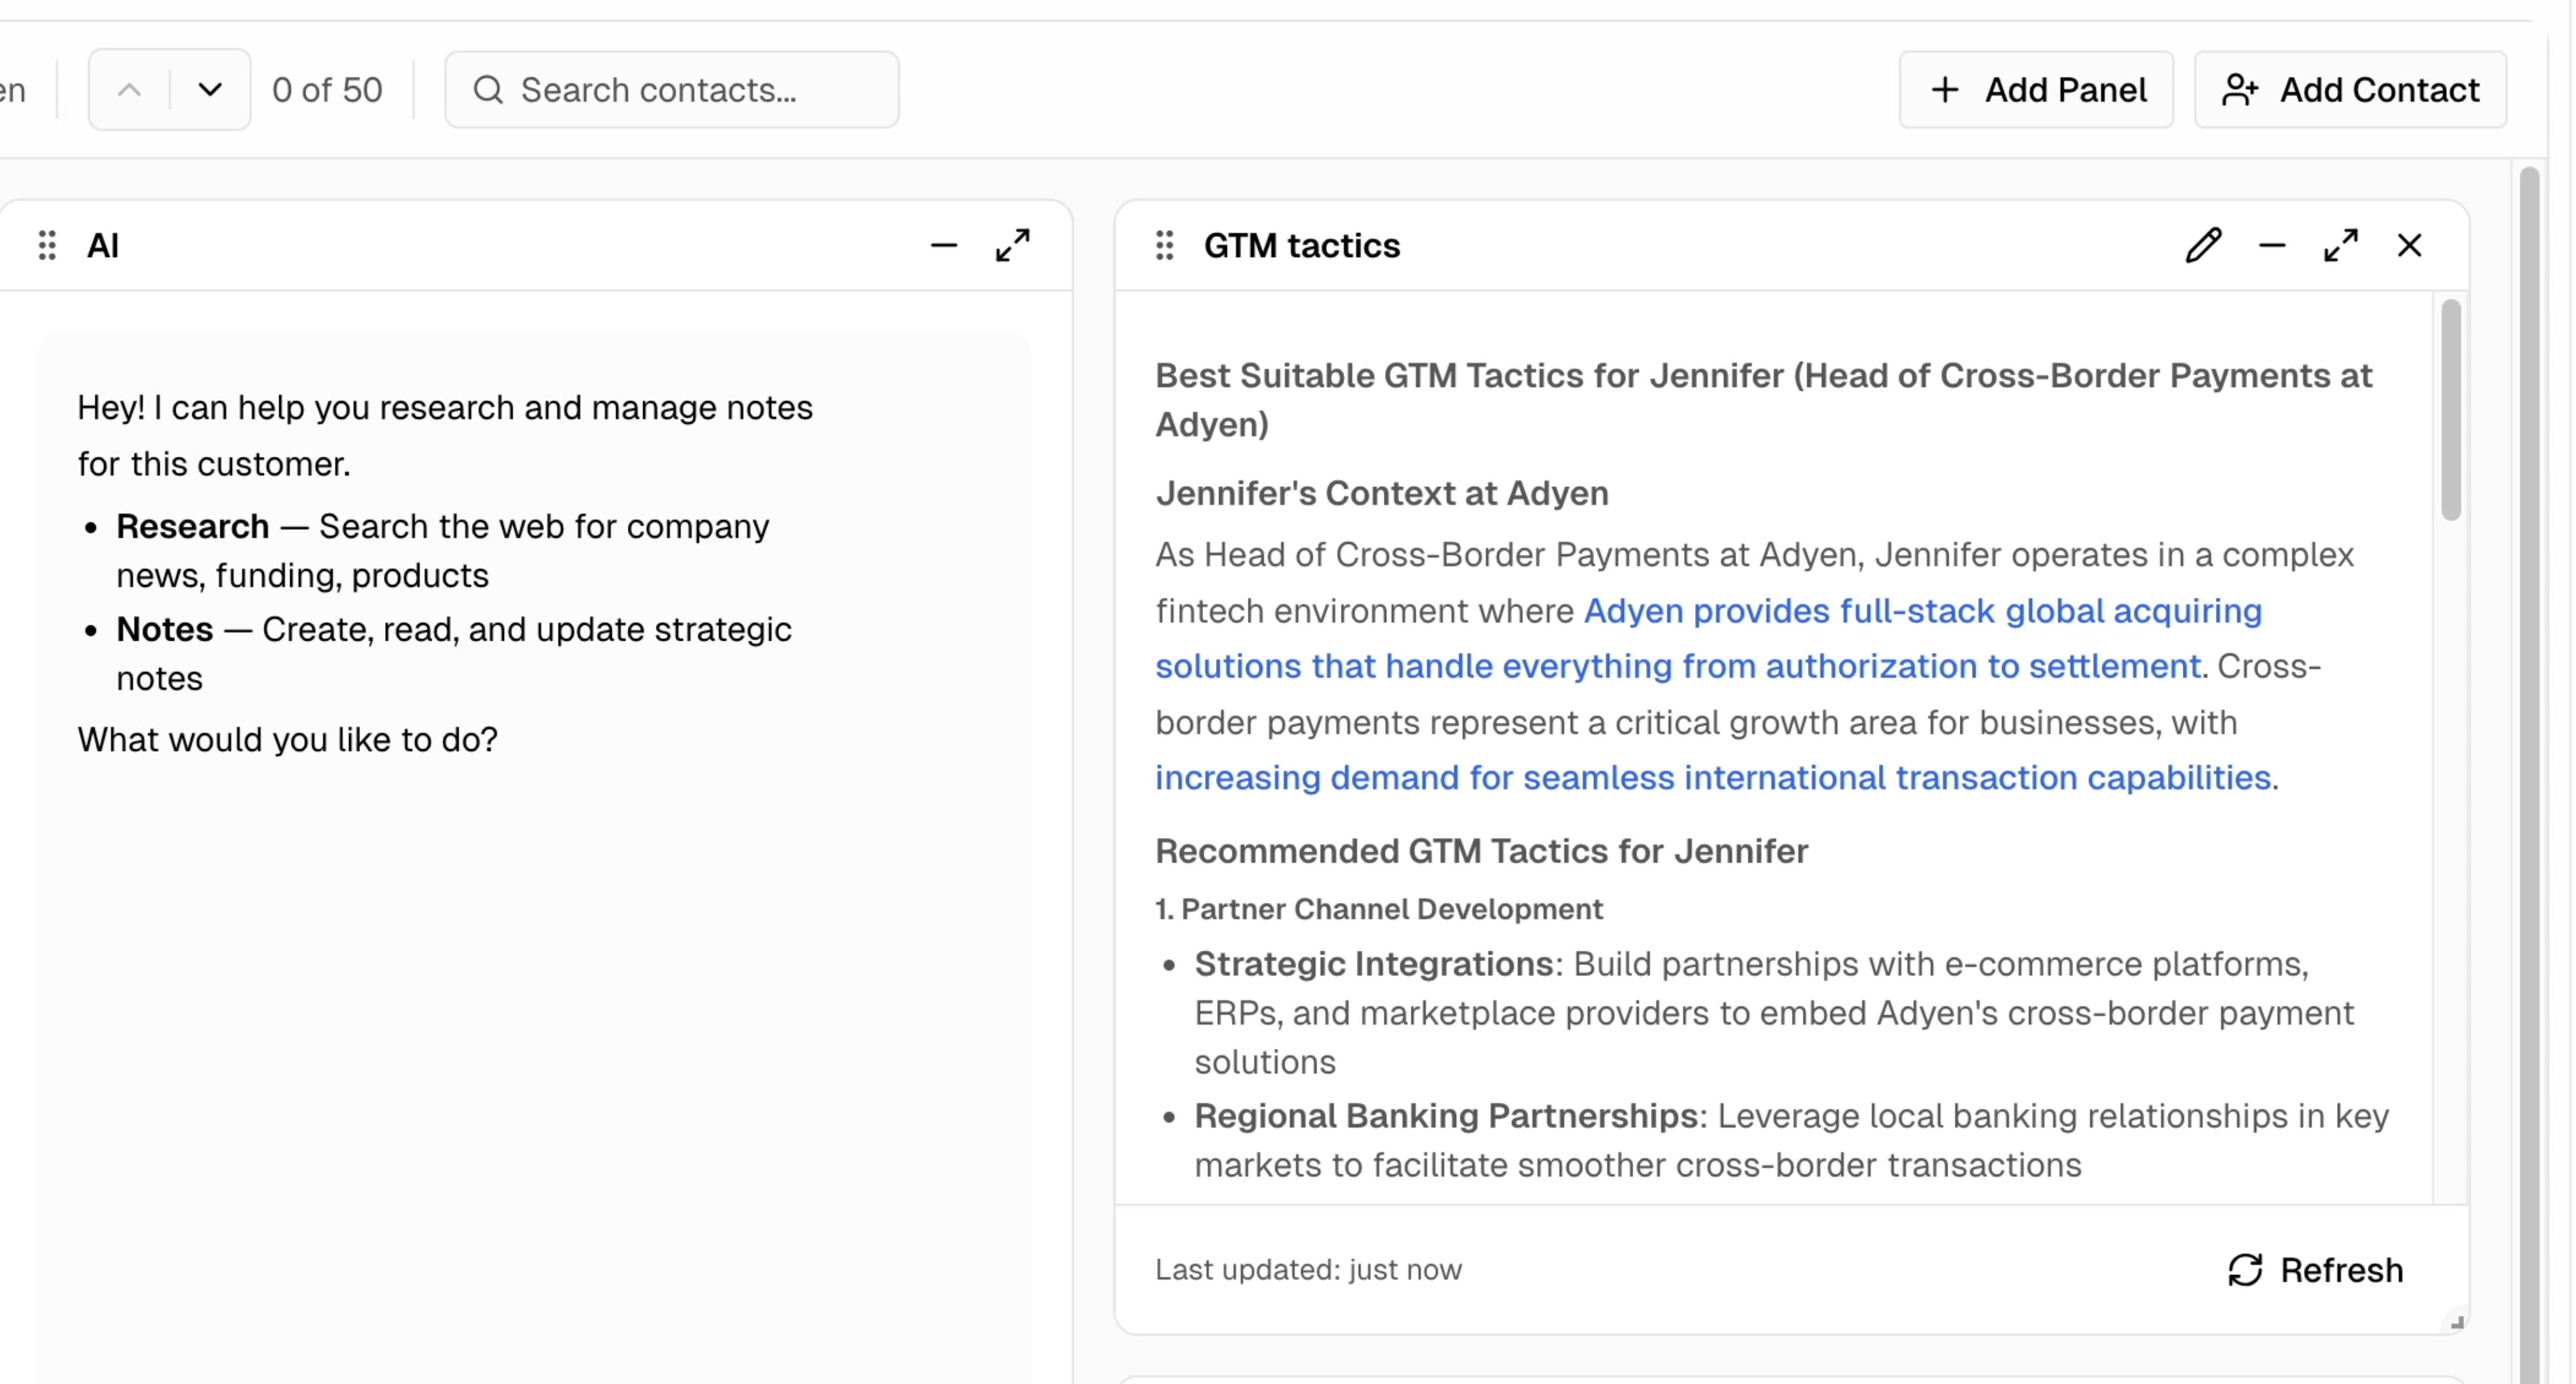Viewport: 2576px width, 1384px height.
Task: Click the refresh arrows icon
Action: pos(2245,1270)
